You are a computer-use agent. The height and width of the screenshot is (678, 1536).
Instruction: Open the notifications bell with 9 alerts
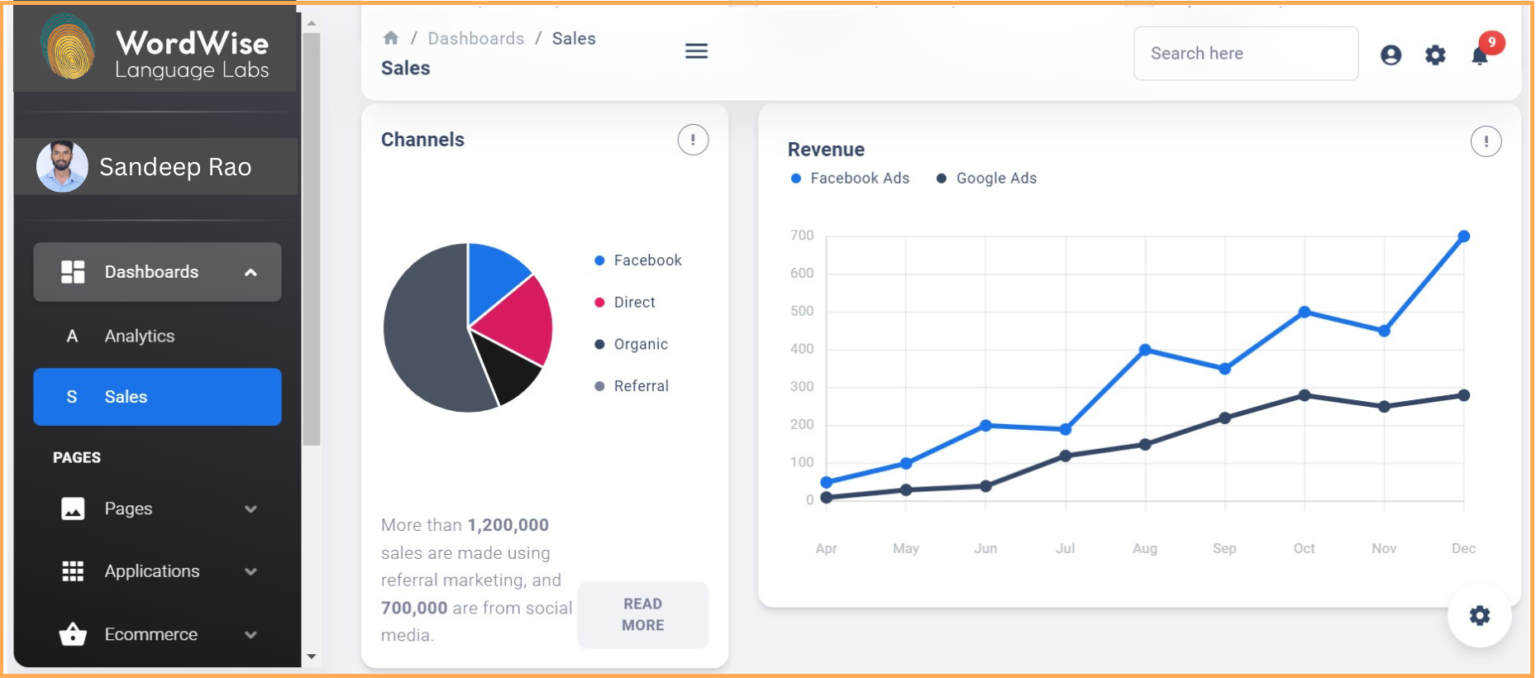pos(1480,55)
